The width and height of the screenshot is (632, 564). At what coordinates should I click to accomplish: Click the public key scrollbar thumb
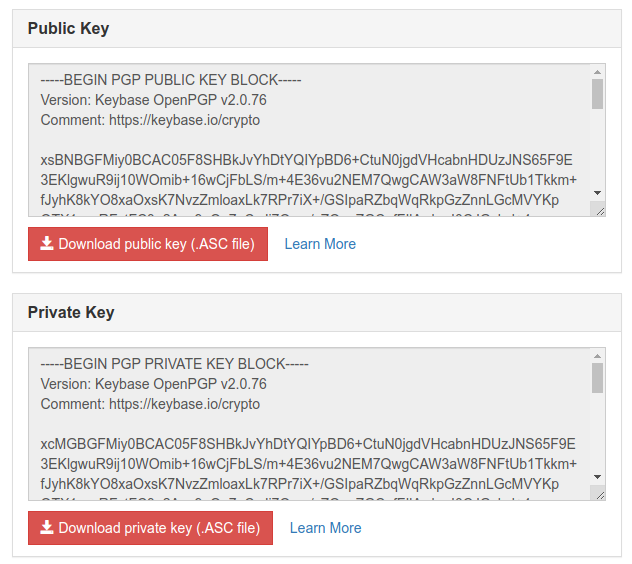pos(597,94)
